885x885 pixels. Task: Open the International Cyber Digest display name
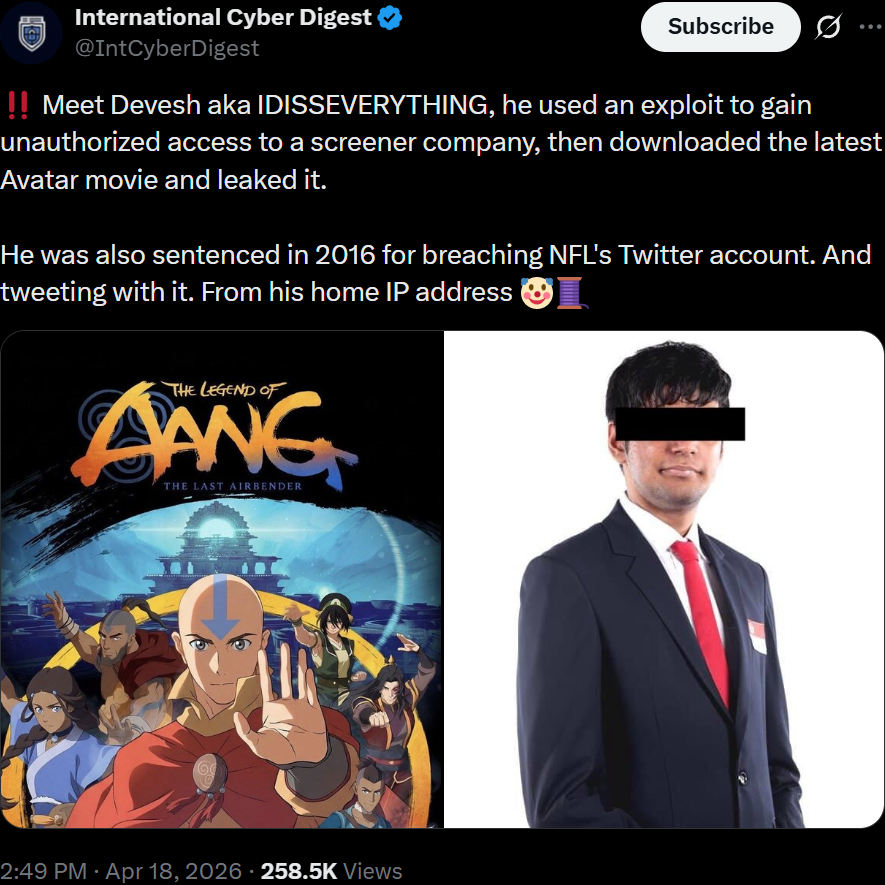[x=224, y=17]
